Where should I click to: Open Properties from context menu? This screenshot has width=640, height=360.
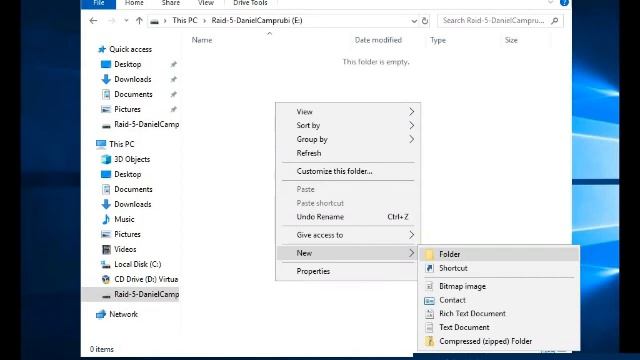(x=348, y=271)
